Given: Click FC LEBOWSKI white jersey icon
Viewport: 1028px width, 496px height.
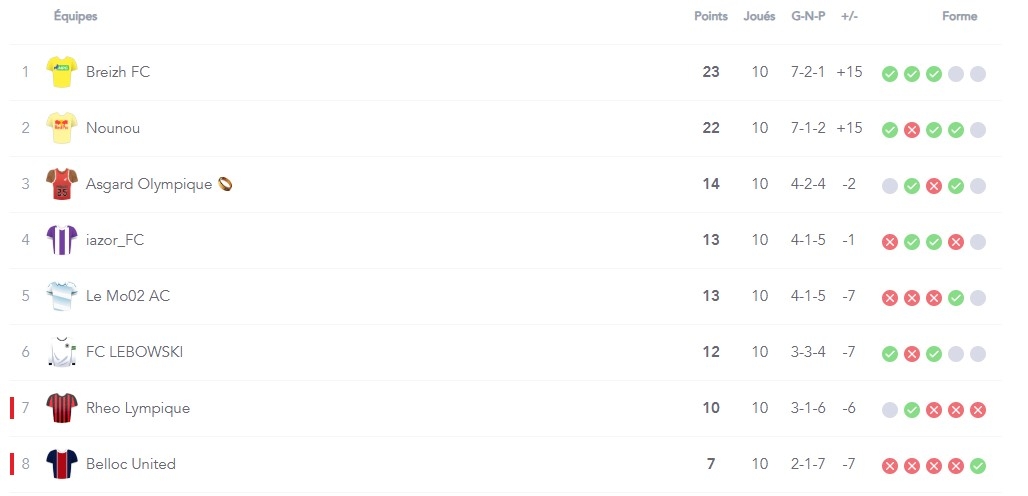Looking at the screenshot, I should coord(62,353).
